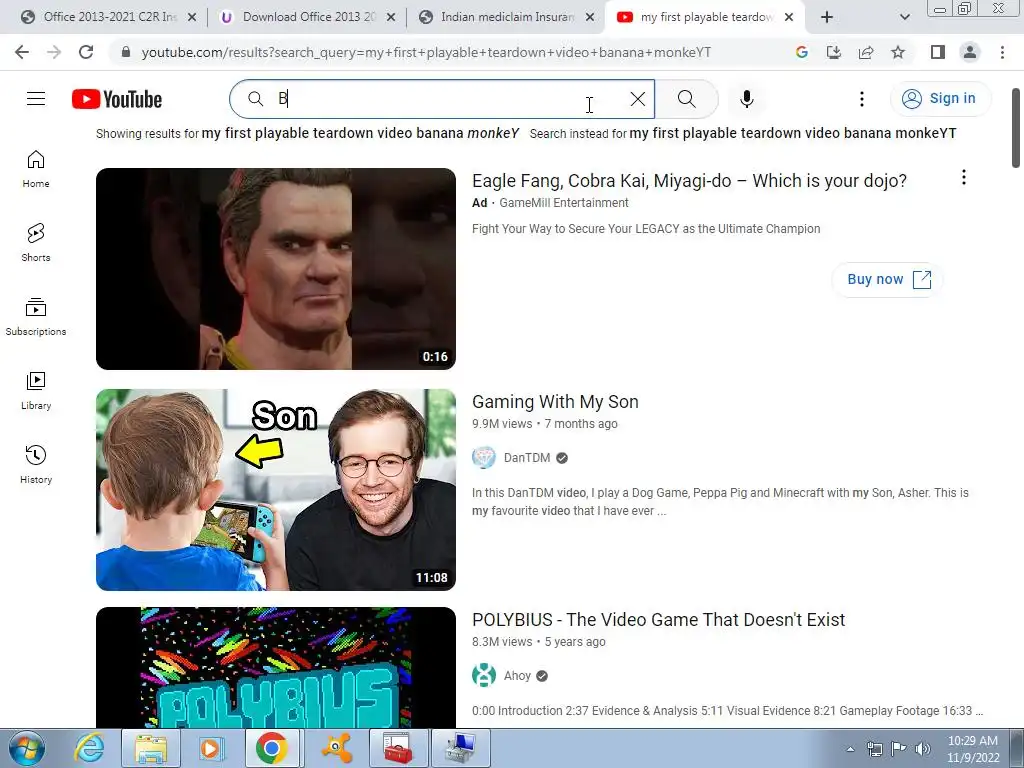Open Gaming With My Son video title
Screen dimensions: 1024x768
pos(555,402)
